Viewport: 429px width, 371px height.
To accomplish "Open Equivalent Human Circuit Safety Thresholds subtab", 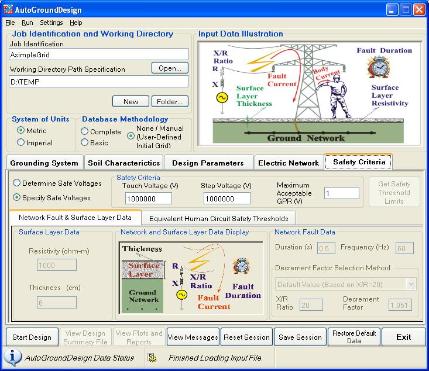I will tap(219, 219).
